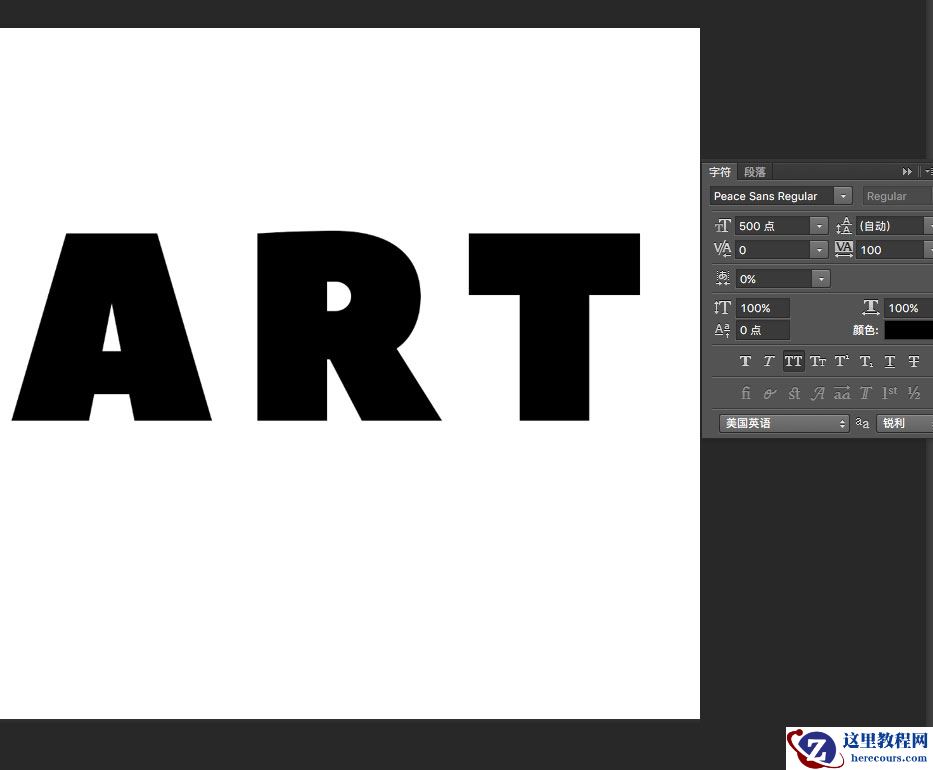Click the letter T on canvas
Image resolution: width=933 pixels, height=770 pixels.
pyautogui.click(x=555, y=327)
